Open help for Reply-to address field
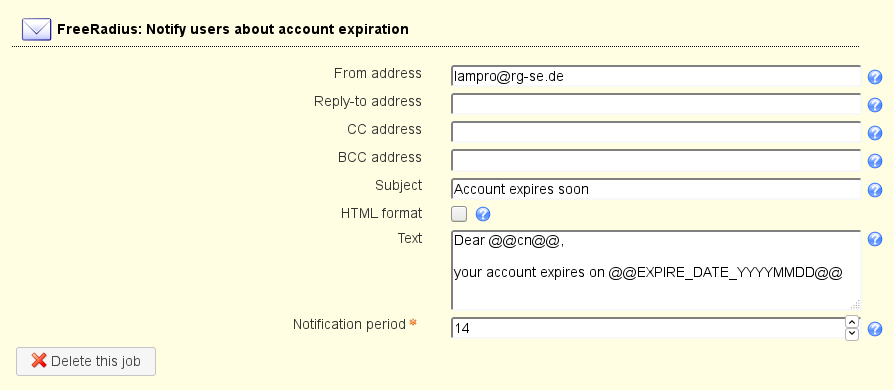 tap(875, 105)
